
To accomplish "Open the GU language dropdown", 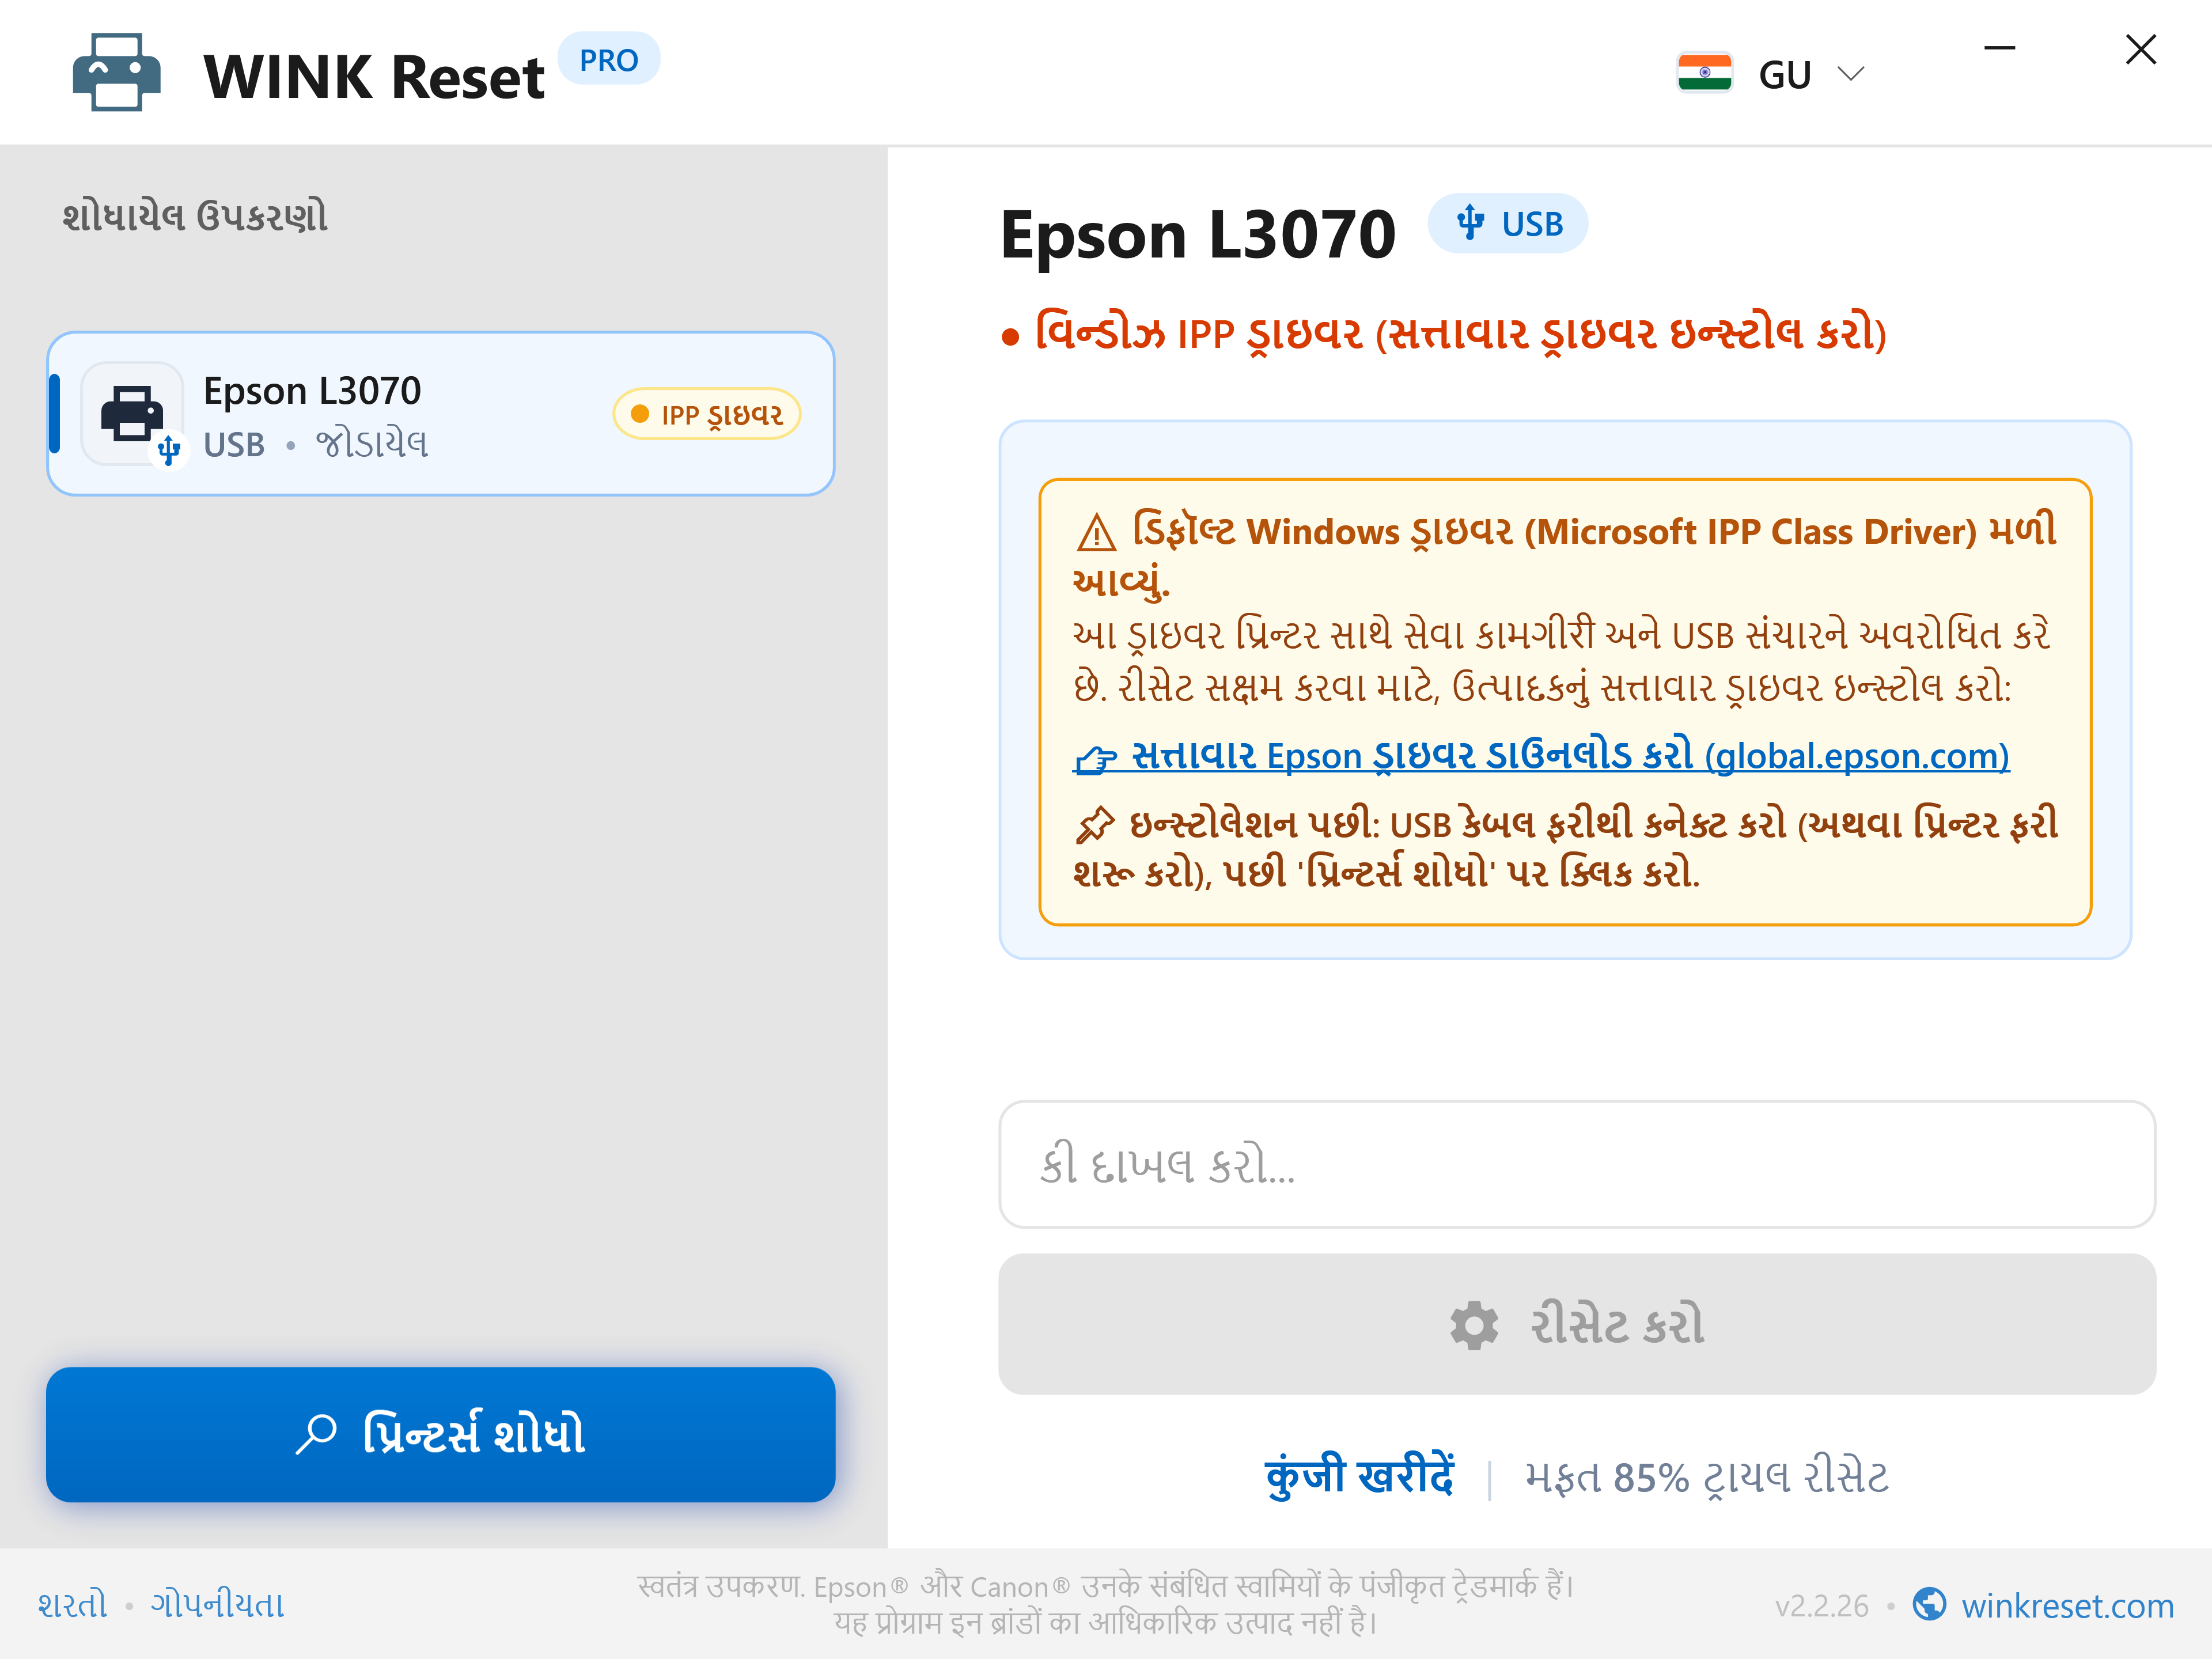I will coord(1771,74).
